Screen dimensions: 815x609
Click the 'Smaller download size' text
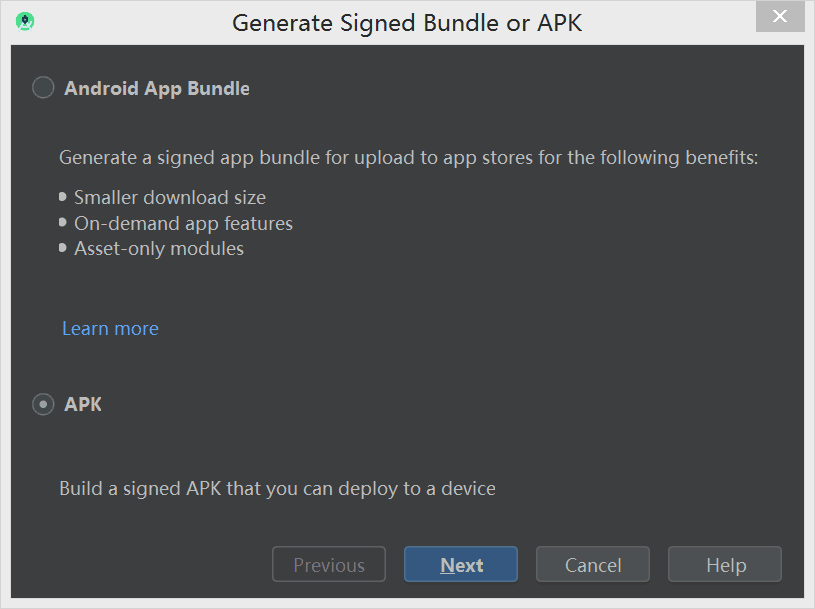170,198
